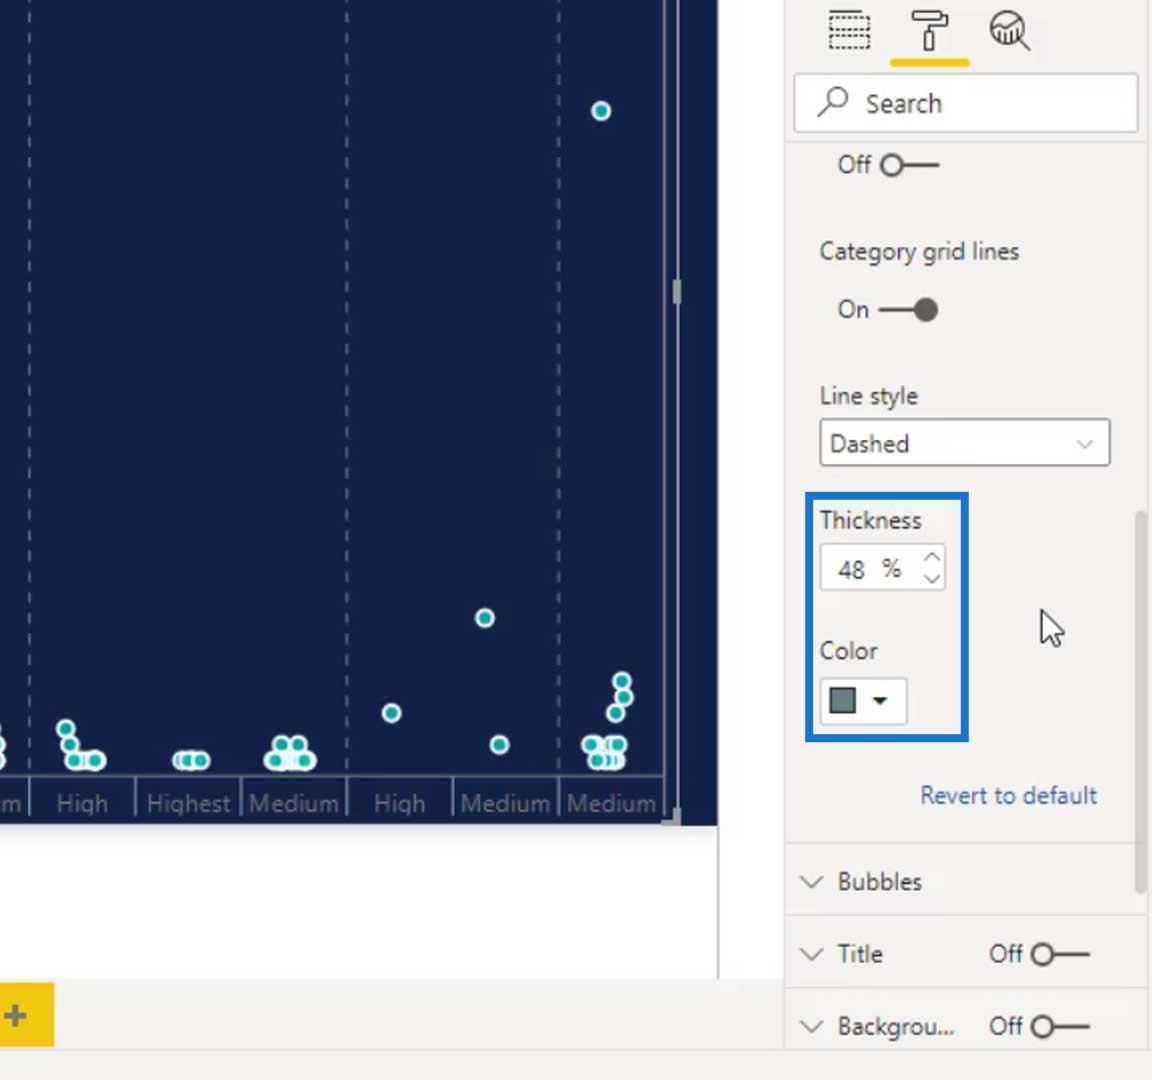1152x1080 pixels.
Task: Click the Category grid lines label
Action: [x=919, y=252]
